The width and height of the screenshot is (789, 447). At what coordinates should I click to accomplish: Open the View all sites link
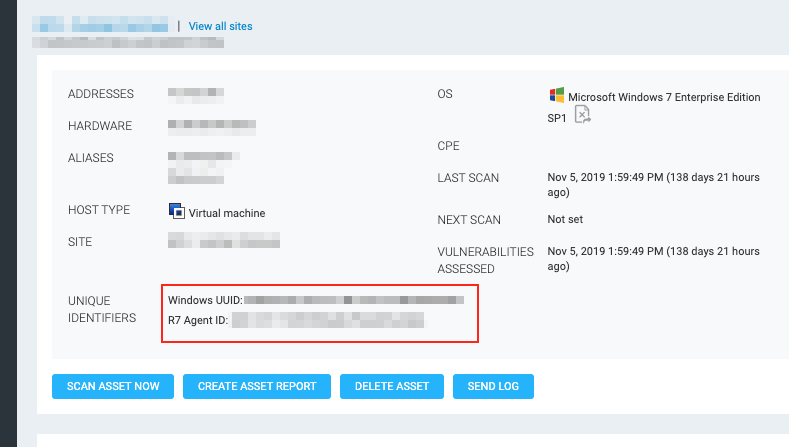(222, 26)
